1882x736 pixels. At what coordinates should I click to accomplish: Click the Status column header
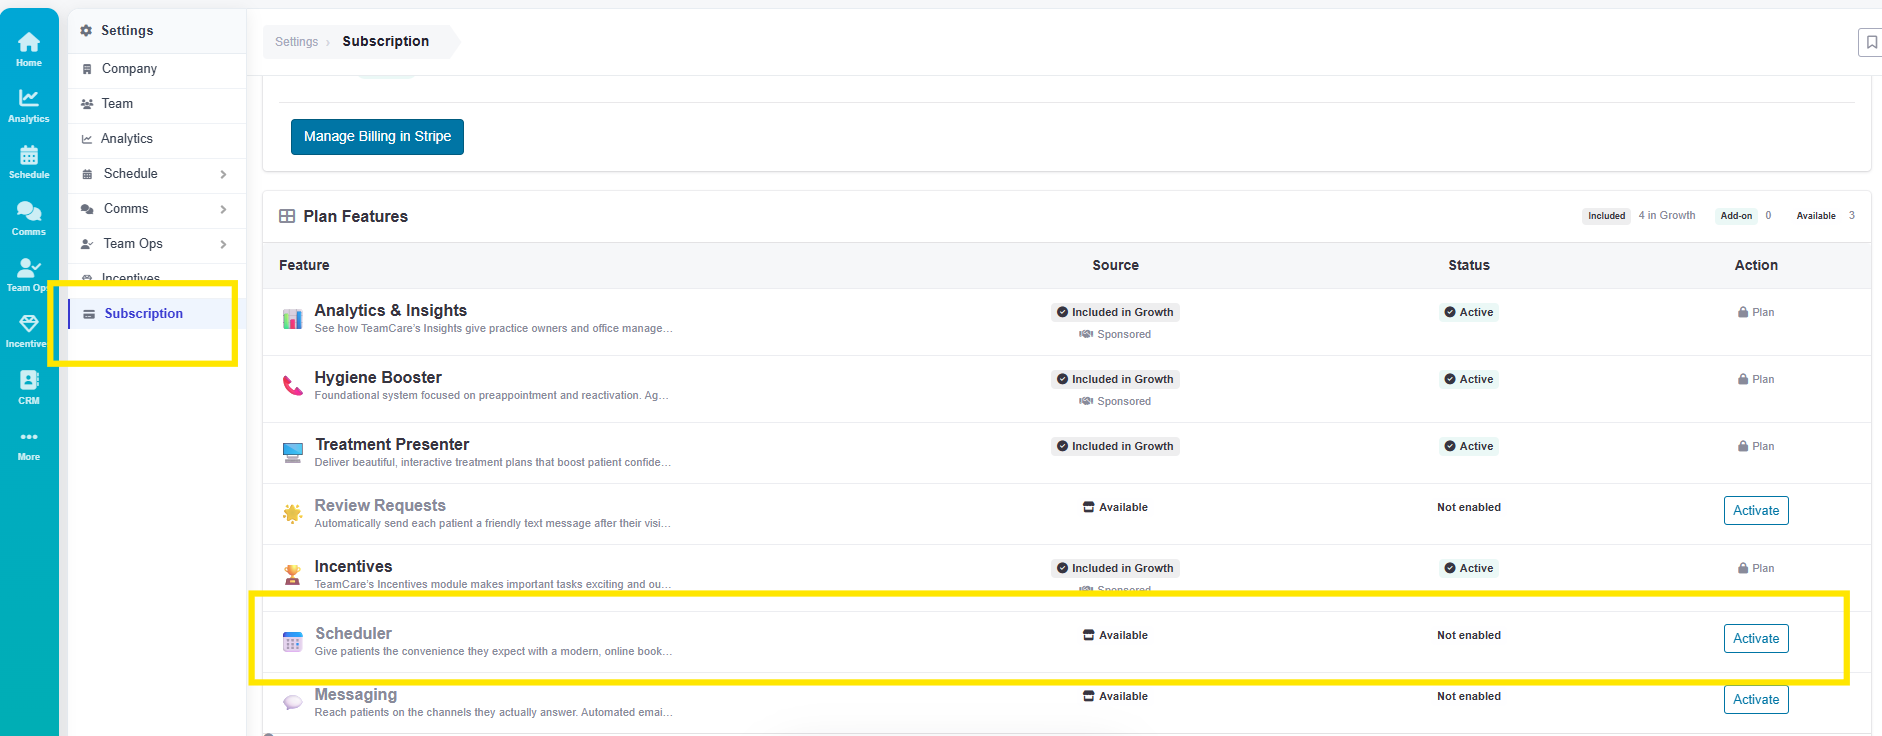[x=1469, y=265]
